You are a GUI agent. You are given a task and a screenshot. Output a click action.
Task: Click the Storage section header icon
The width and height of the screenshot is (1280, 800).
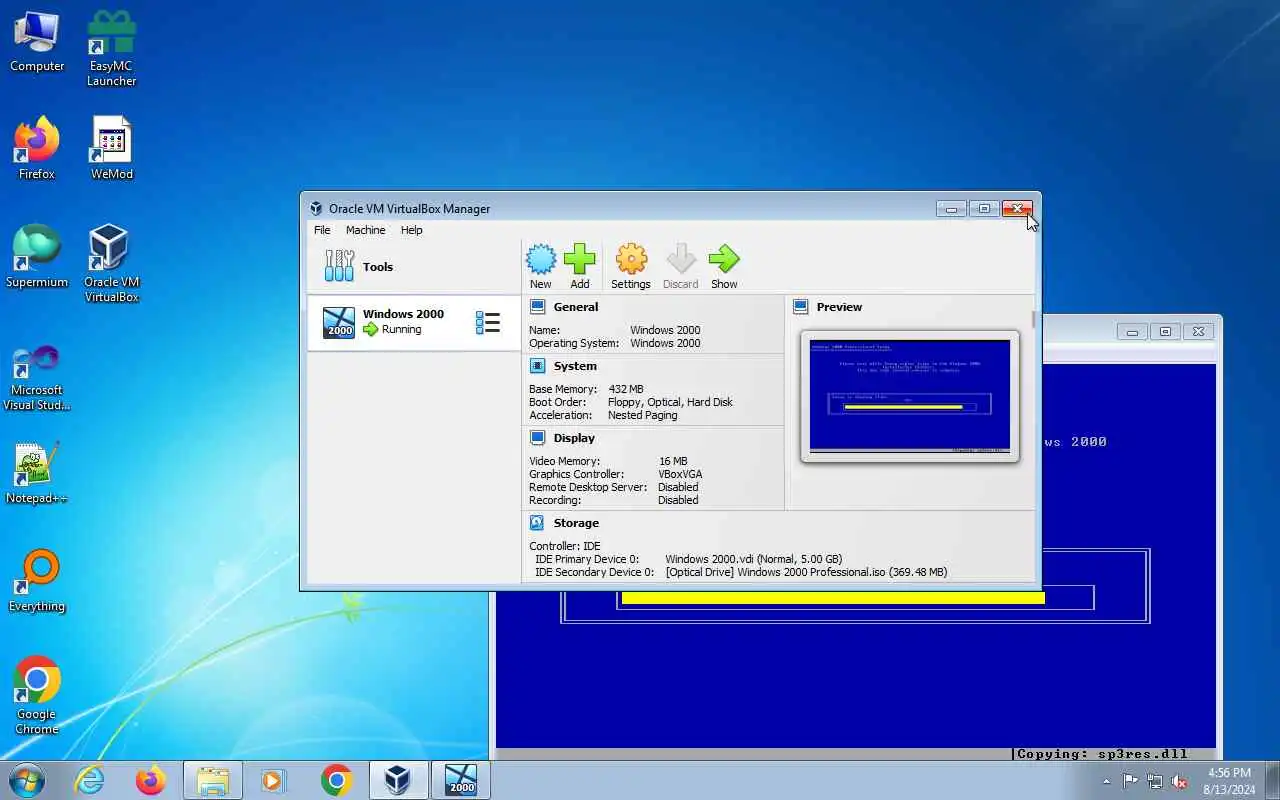[x=538, y=523]
